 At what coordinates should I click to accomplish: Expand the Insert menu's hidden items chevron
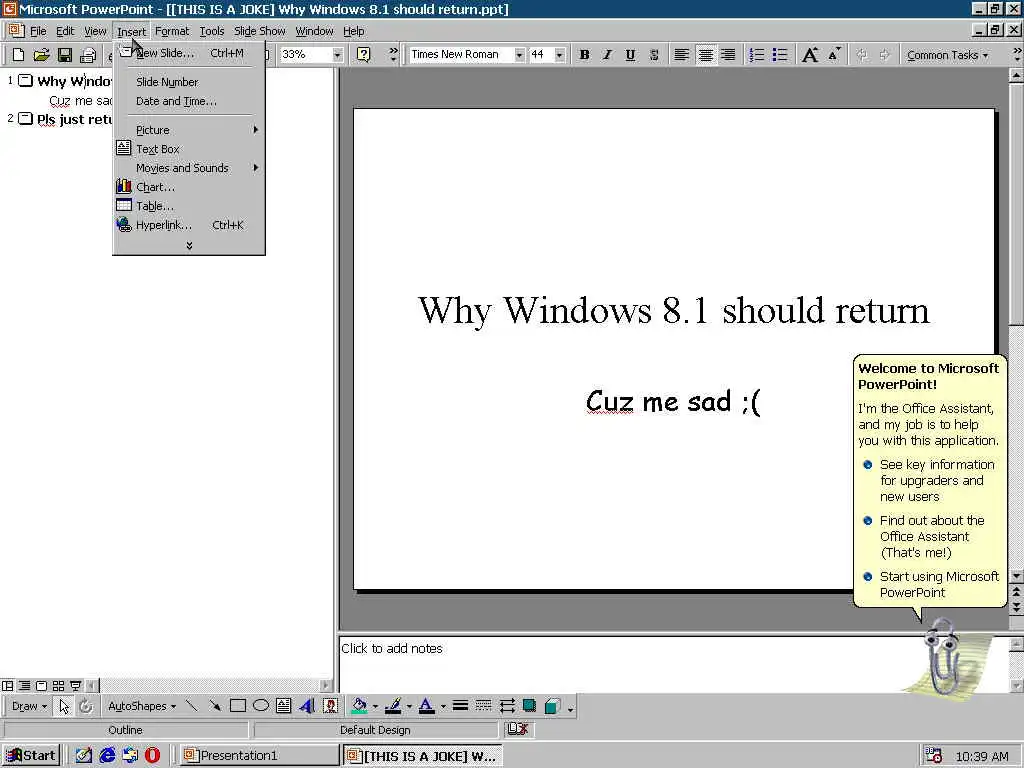click(189, 246)
